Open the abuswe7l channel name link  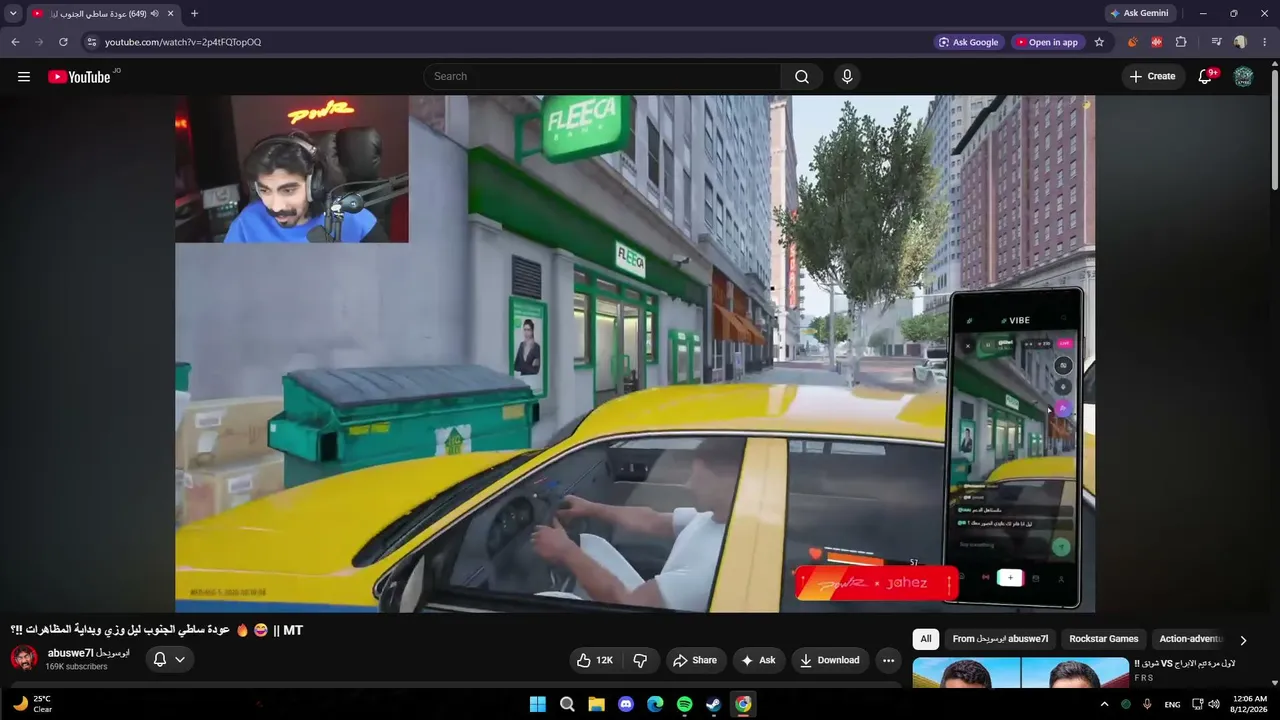pos(89,653)
